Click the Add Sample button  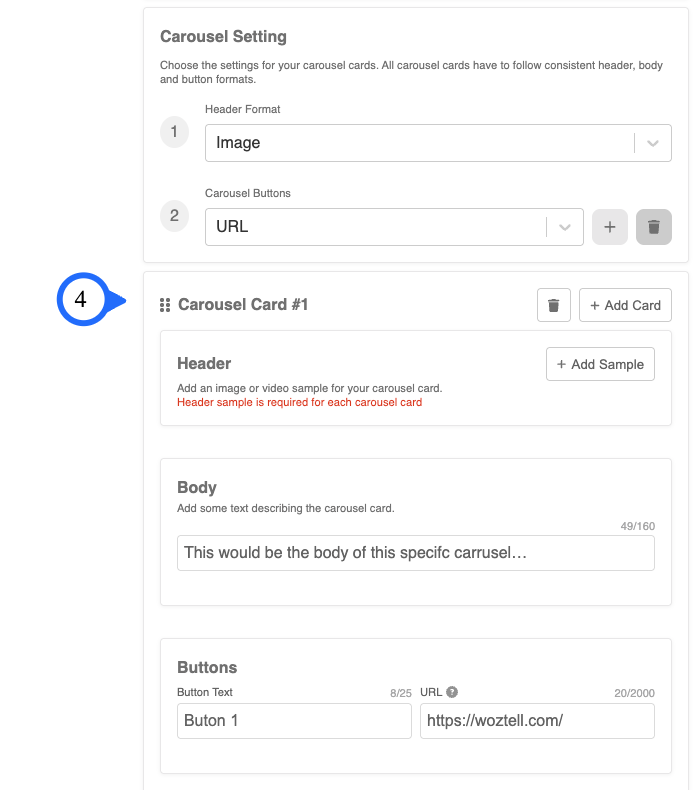[x=600, y=364]
